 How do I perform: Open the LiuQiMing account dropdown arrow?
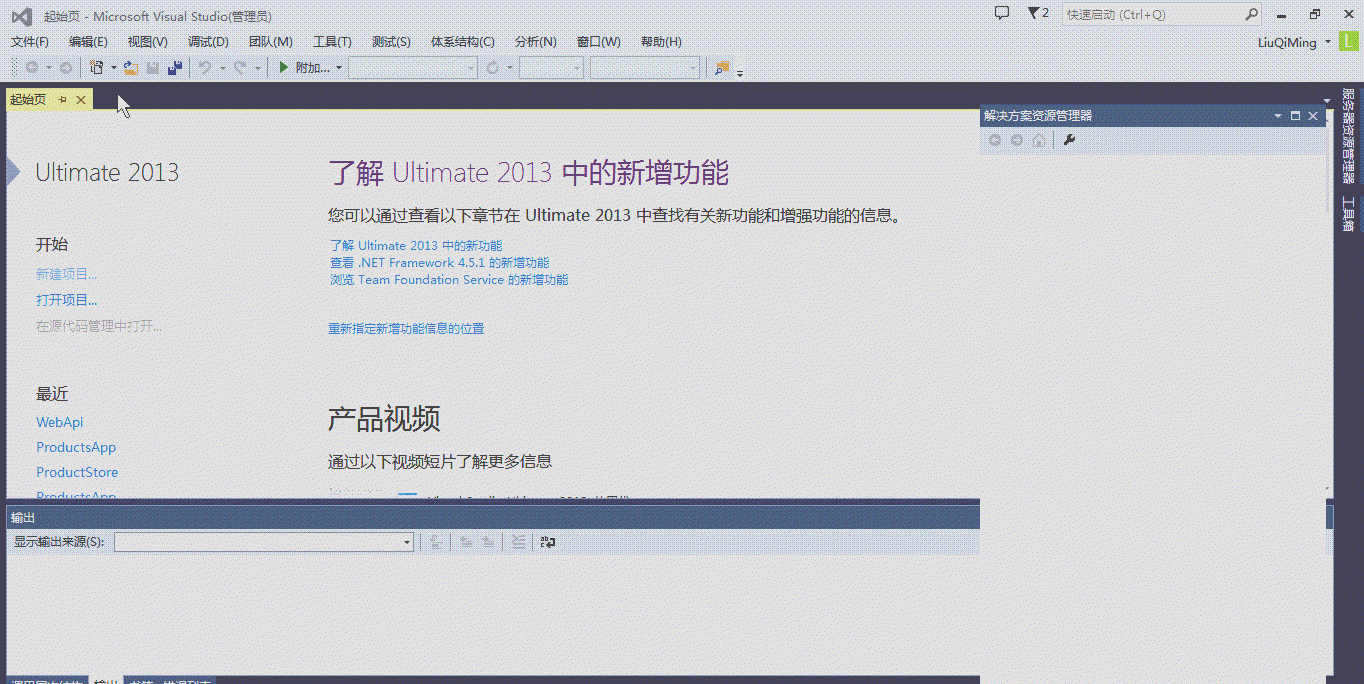coord(1327,42)
